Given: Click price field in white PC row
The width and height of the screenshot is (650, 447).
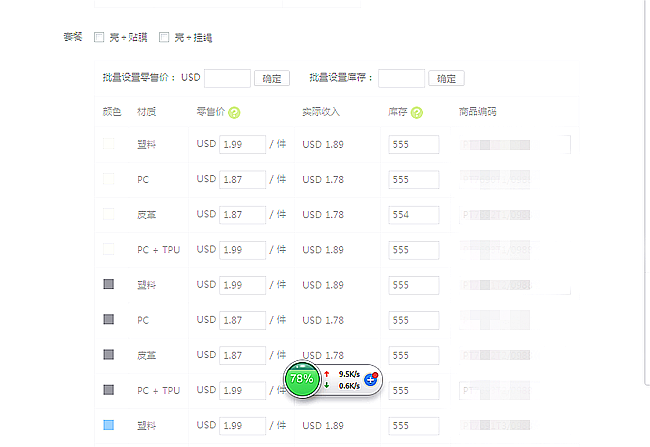Looking at the screenshot, I should pyautogui.click(x=242, y=180).
